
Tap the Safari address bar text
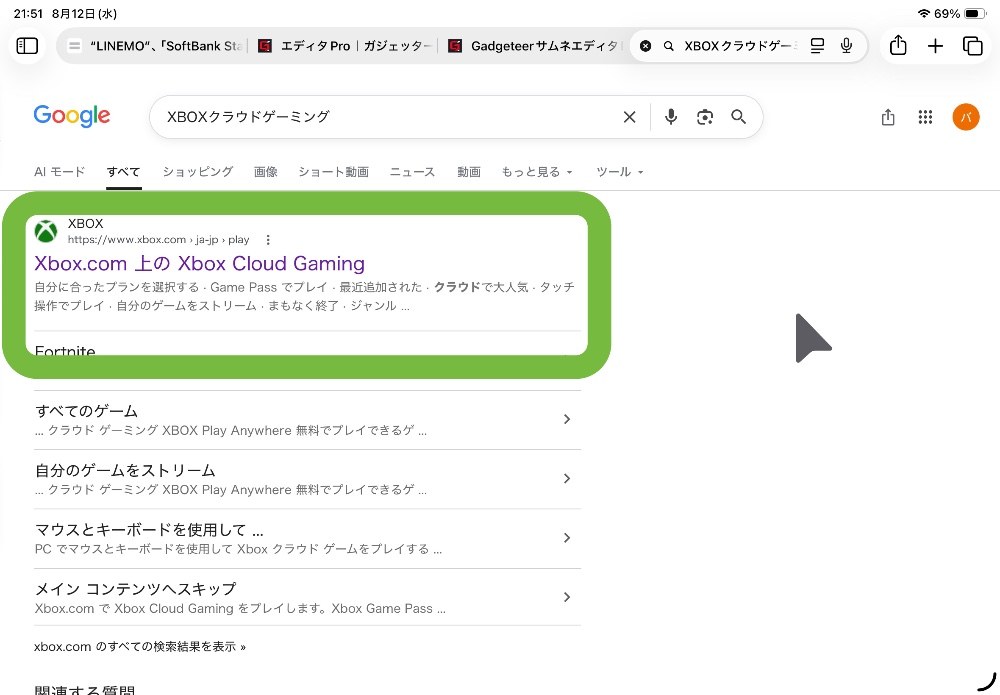[x=740, y=46]
